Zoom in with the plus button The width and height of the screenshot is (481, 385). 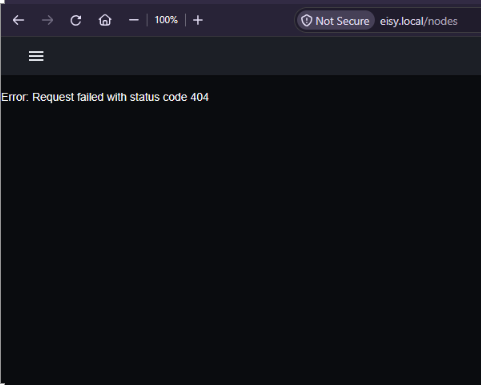tap(198, 20)
